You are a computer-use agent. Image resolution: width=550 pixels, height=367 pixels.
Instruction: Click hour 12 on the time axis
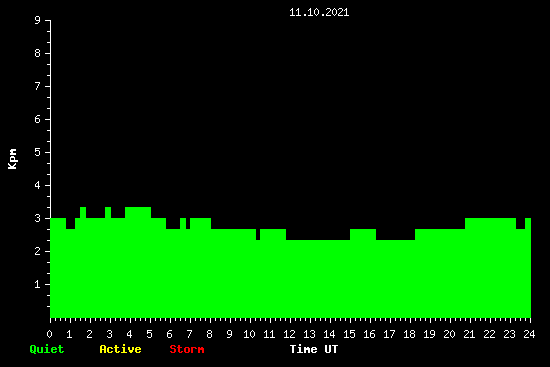click(x=289, y=334)
